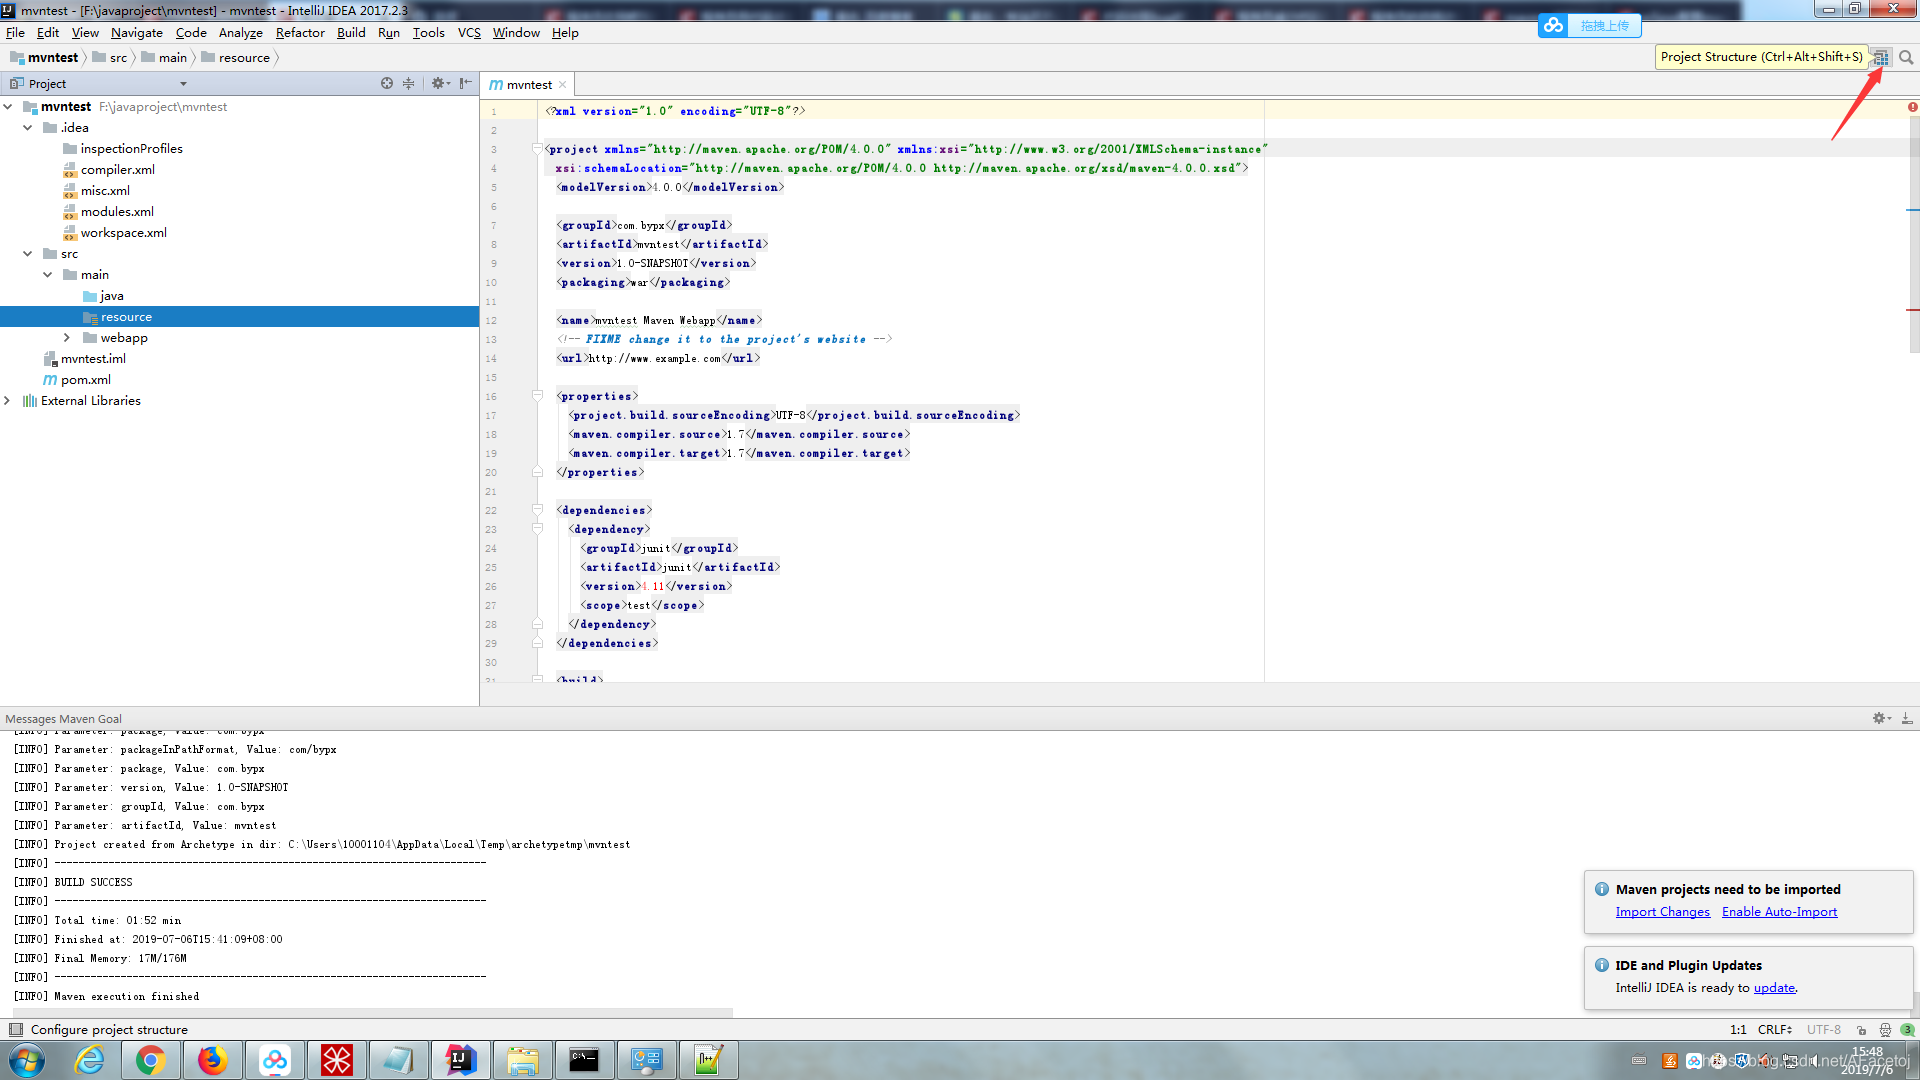Open the Project view mode dropdown
The image size is (1920, 1080).
pos(183,84)
